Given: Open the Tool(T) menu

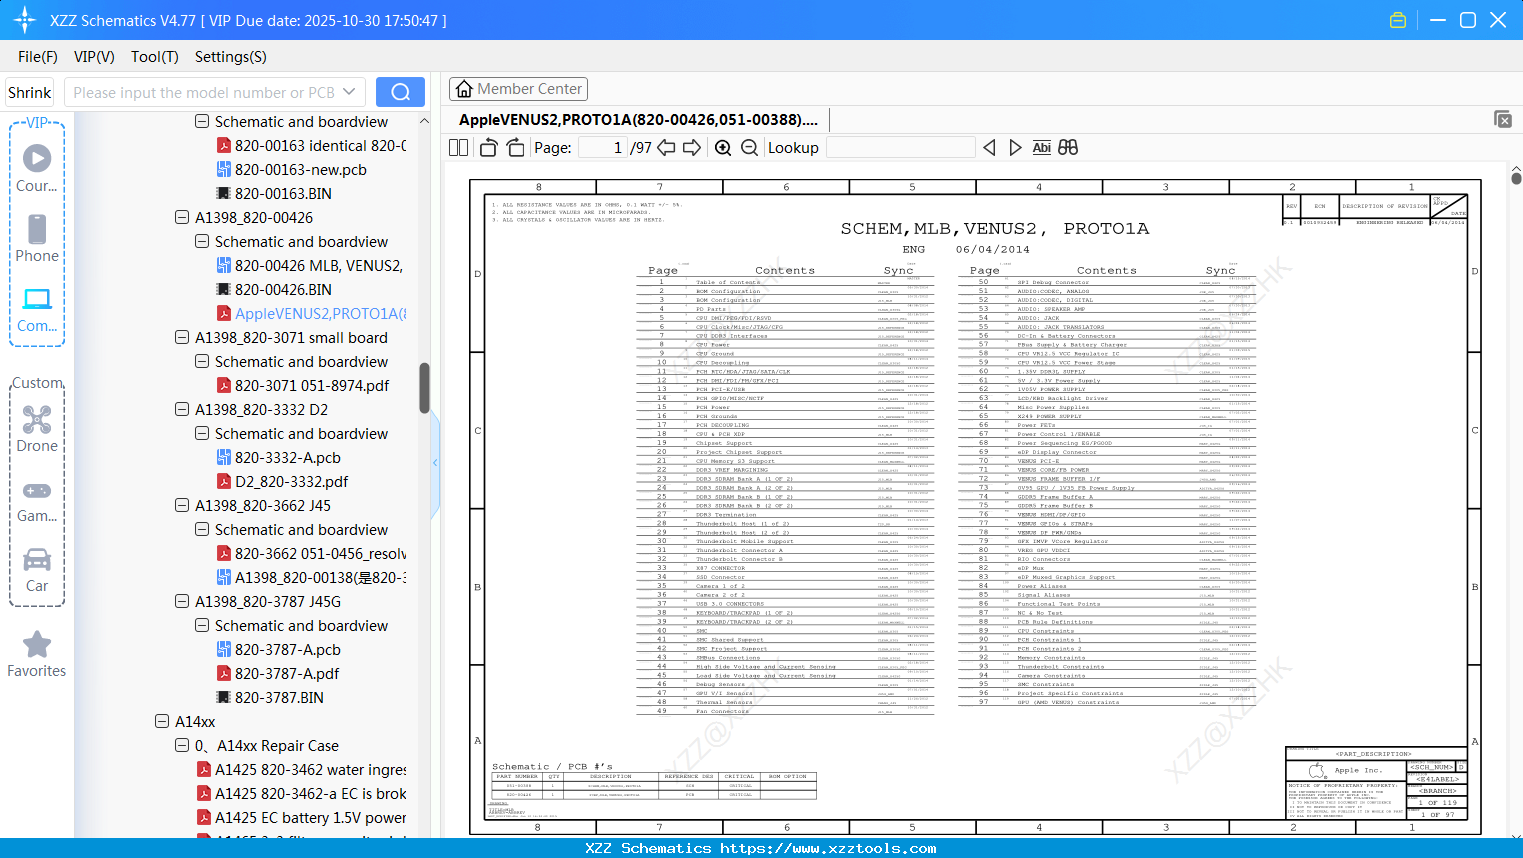Looking at the screenshot, I should pyautogui.click(x=155, y=57).
